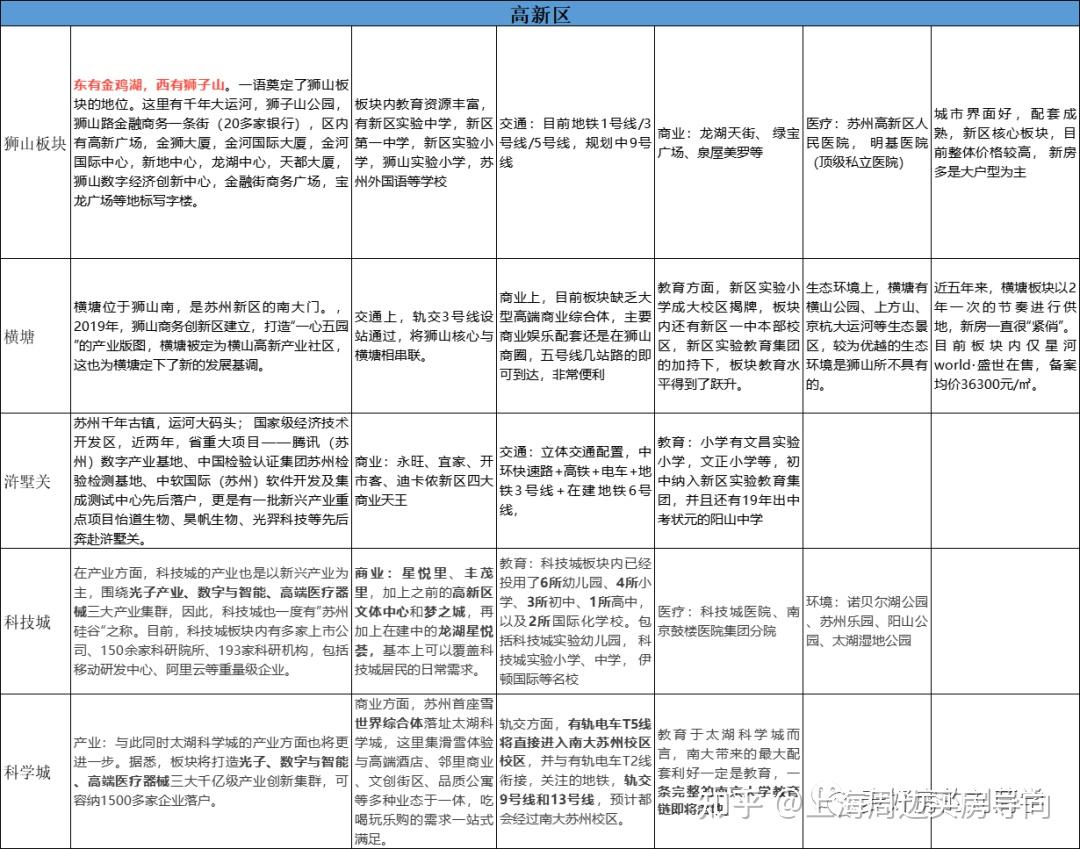
Task: Click cell 交通上，轨交3号线设站通过
Action: (x=424, y=336)
